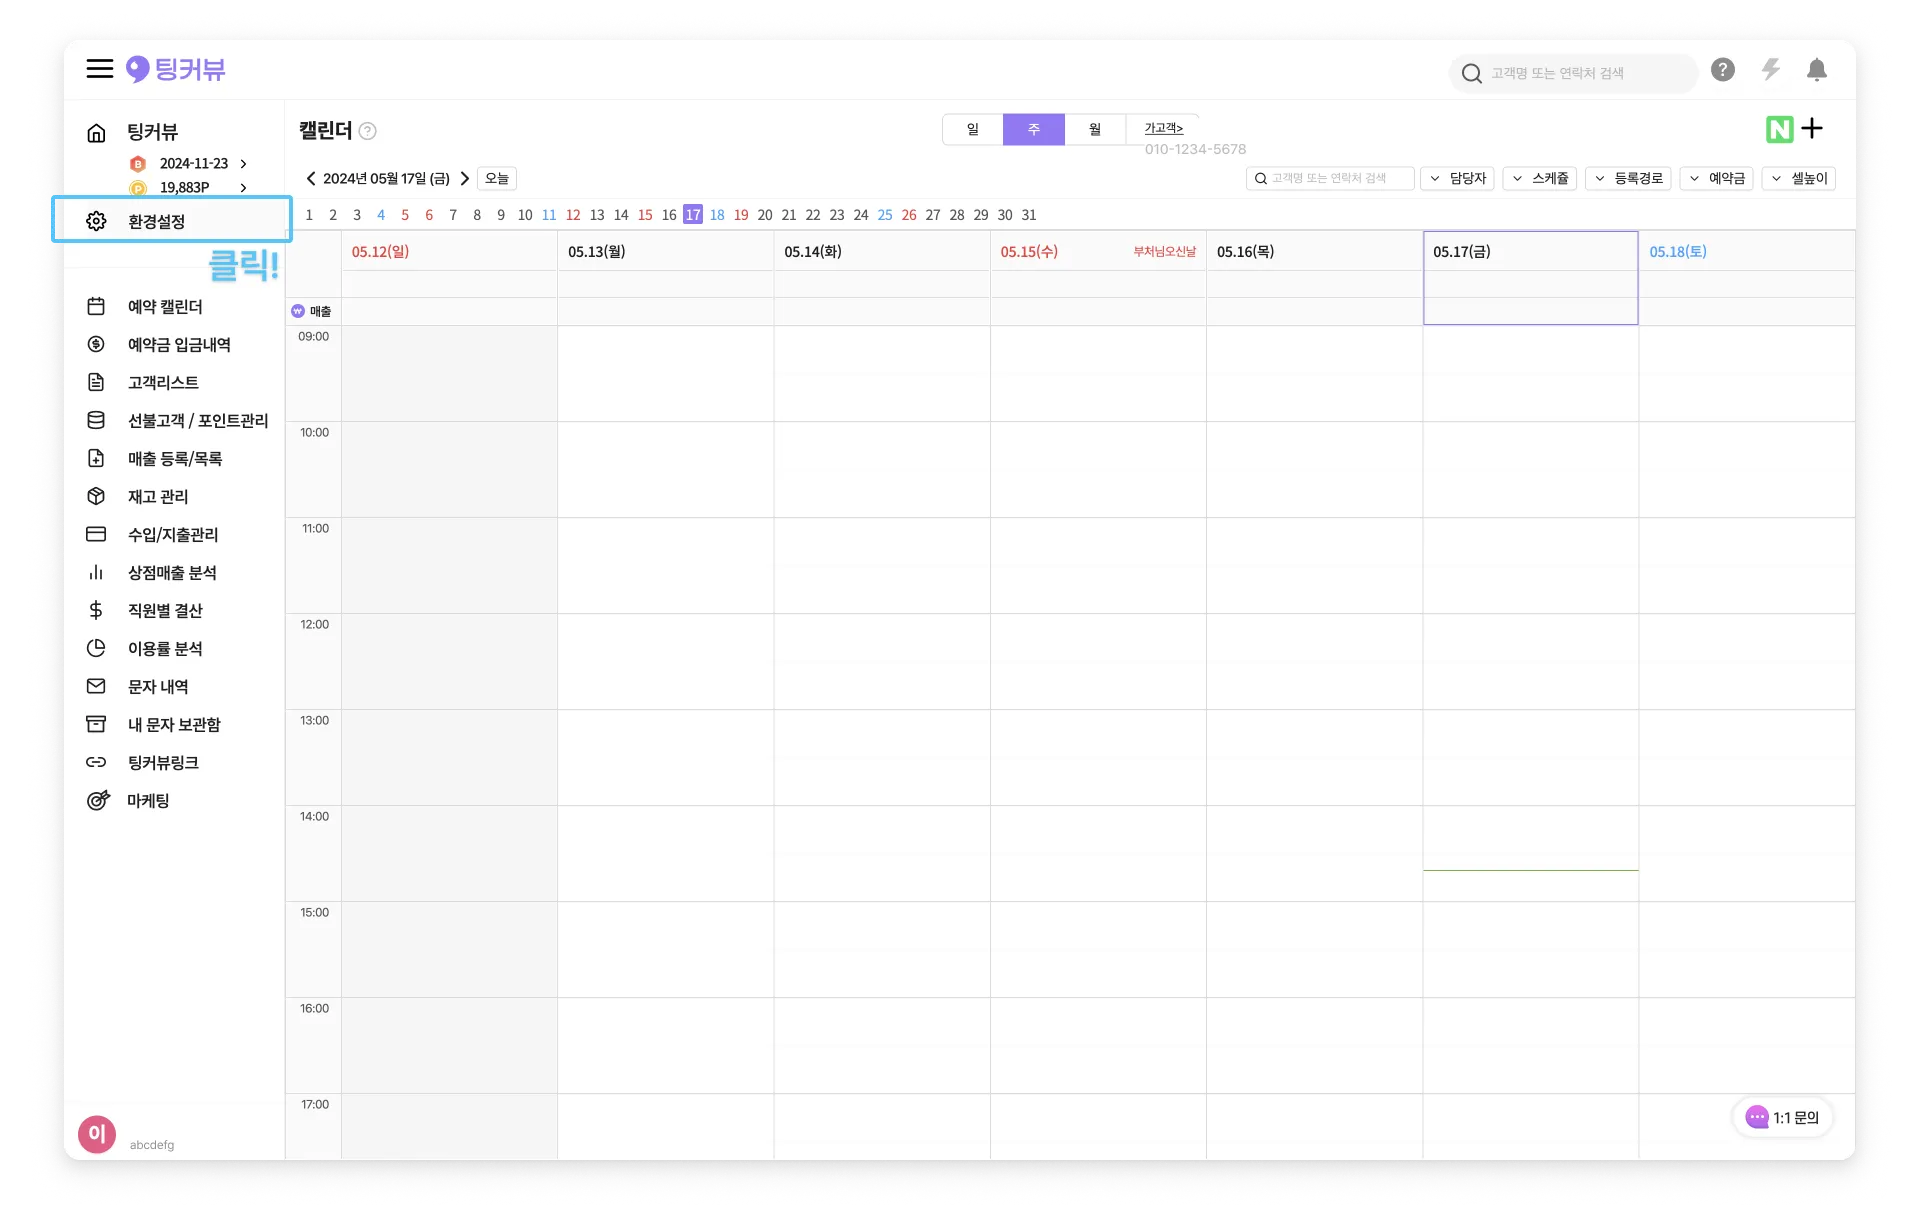The height and width of the screenshot is (1205, 1920).
Task: Select day 25 in the date strip
Action: [x=885, y=215]
